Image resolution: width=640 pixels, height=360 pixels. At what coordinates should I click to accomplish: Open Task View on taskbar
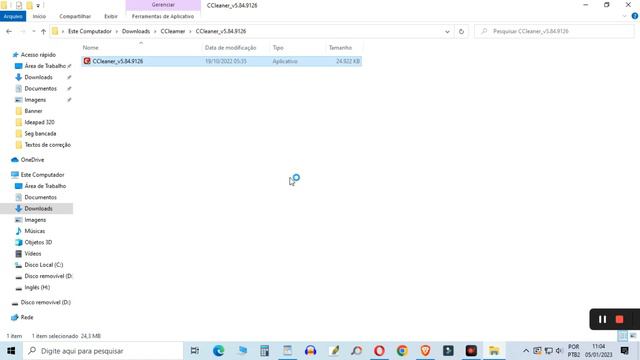(195, 351)
